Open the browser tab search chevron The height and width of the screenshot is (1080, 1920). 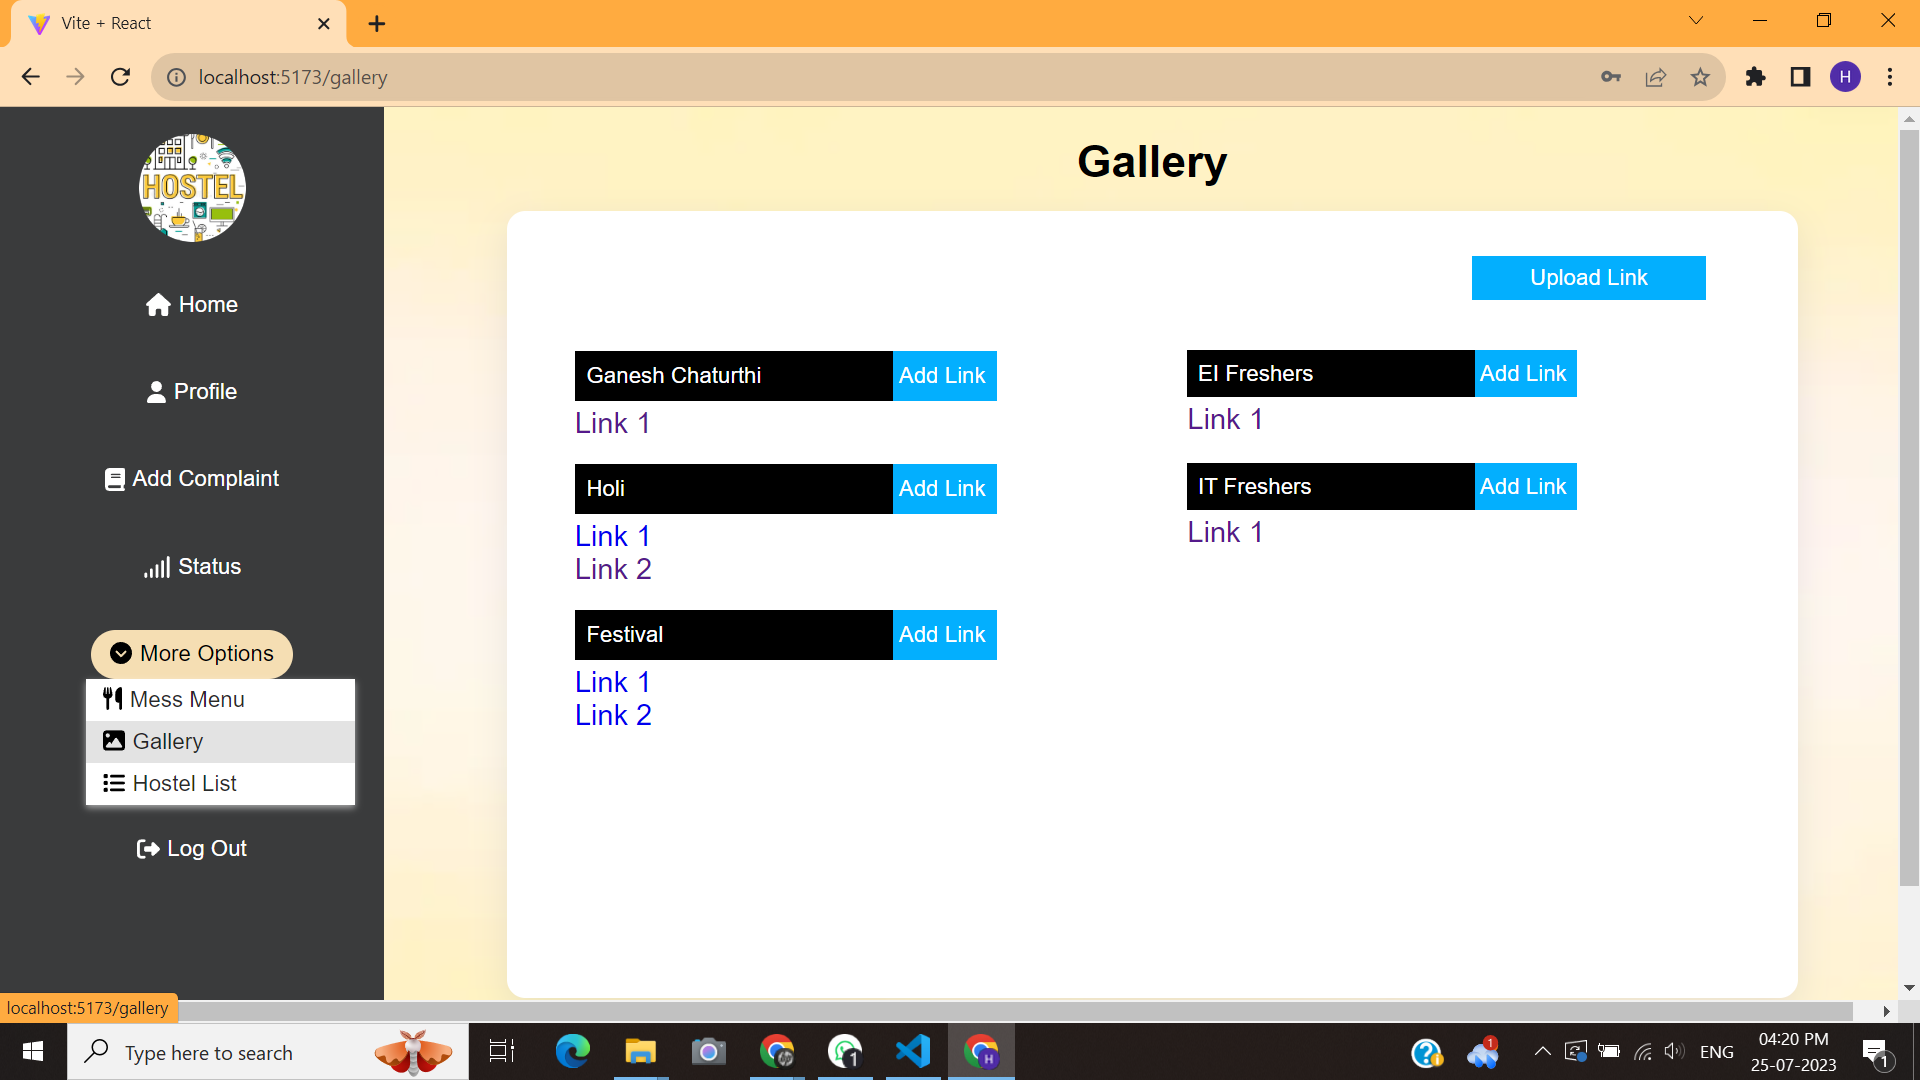point(1697,20)
